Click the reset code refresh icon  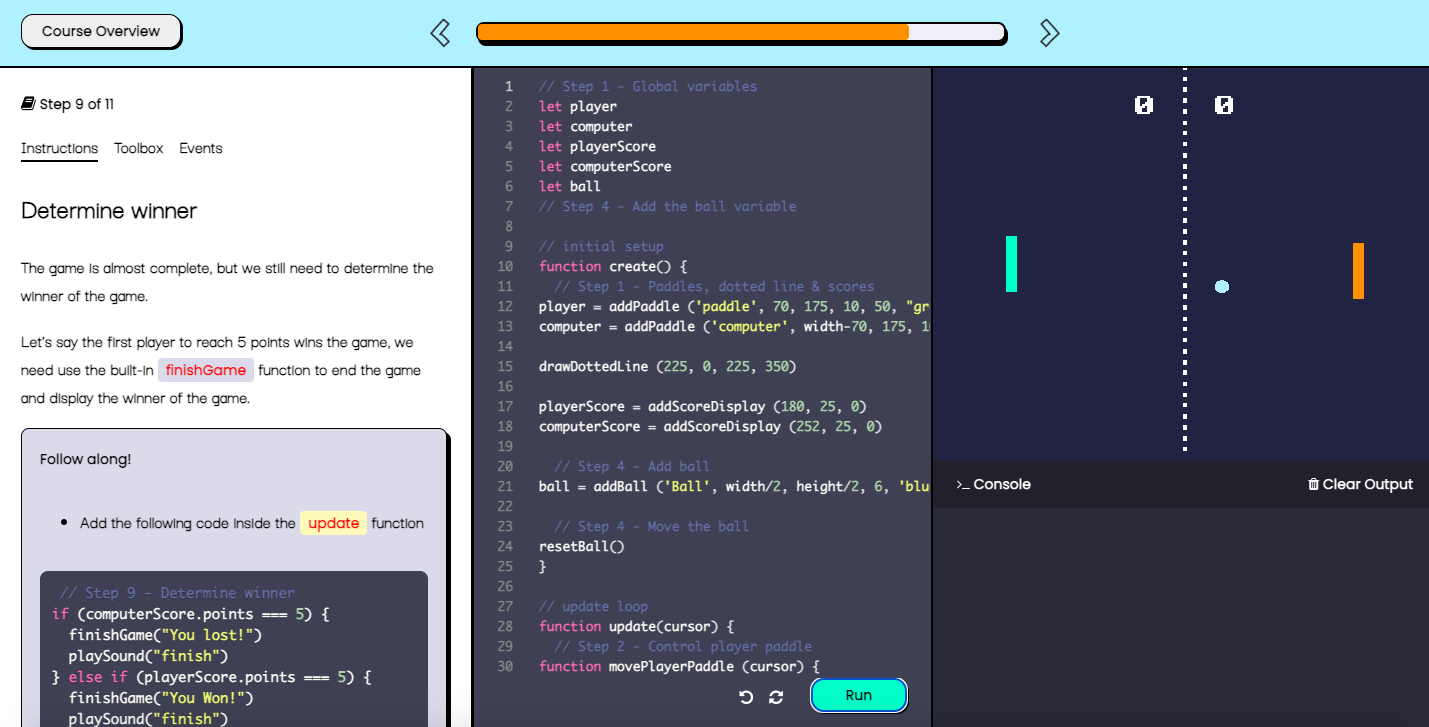tap(776, 697)
